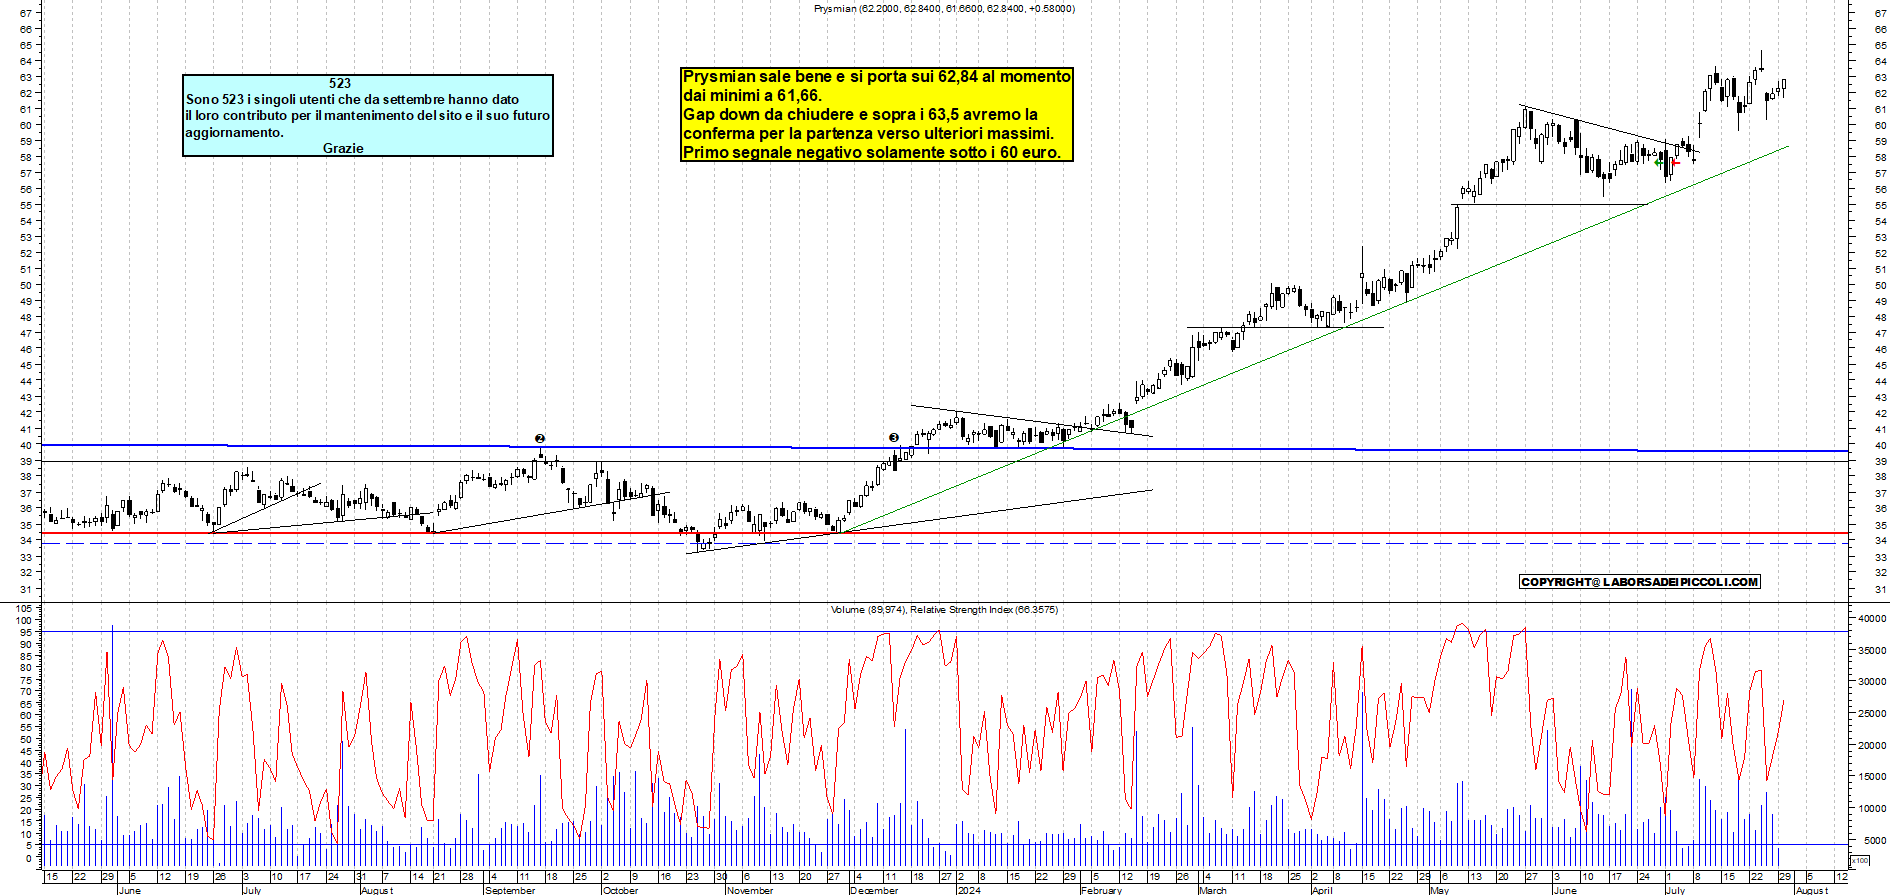Click the March month label

click(x=1212, y=890)
